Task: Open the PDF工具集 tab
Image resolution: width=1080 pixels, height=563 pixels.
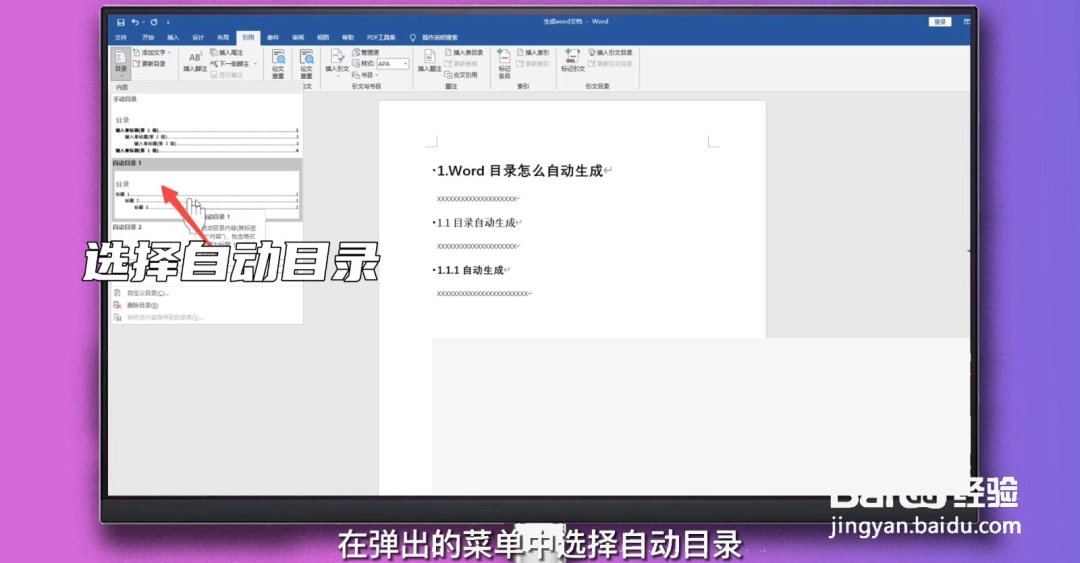Action: click(x=381, y=37)
